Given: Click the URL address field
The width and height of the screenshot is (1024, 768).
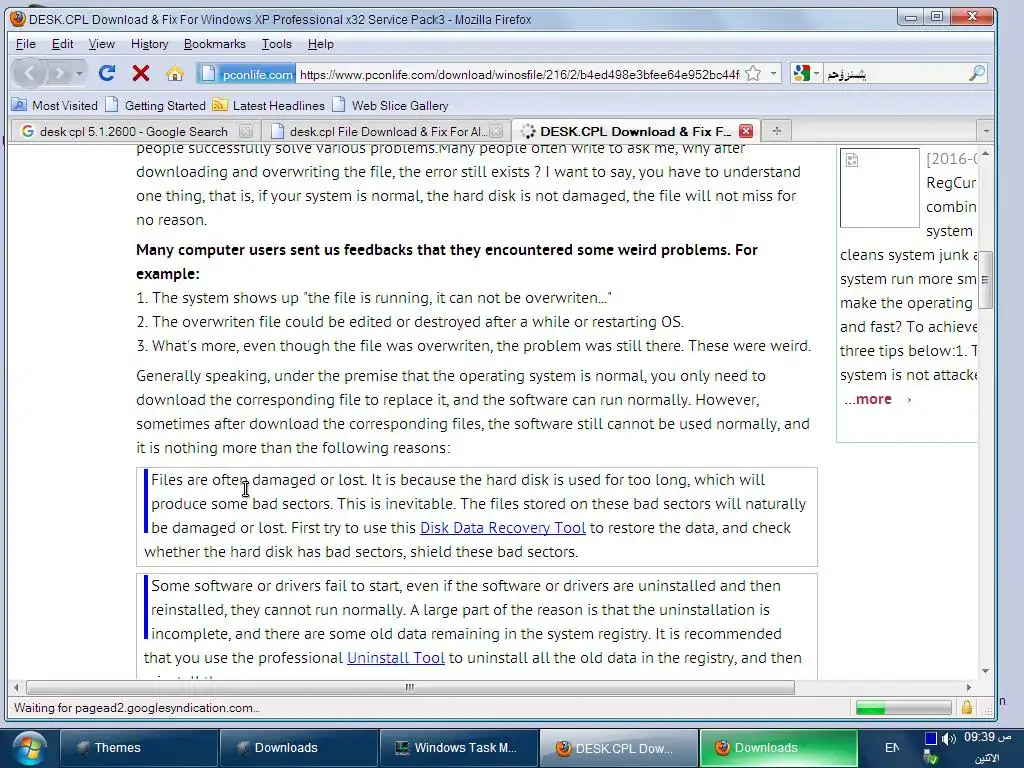Looking at the screenshot, I should 519,74.
